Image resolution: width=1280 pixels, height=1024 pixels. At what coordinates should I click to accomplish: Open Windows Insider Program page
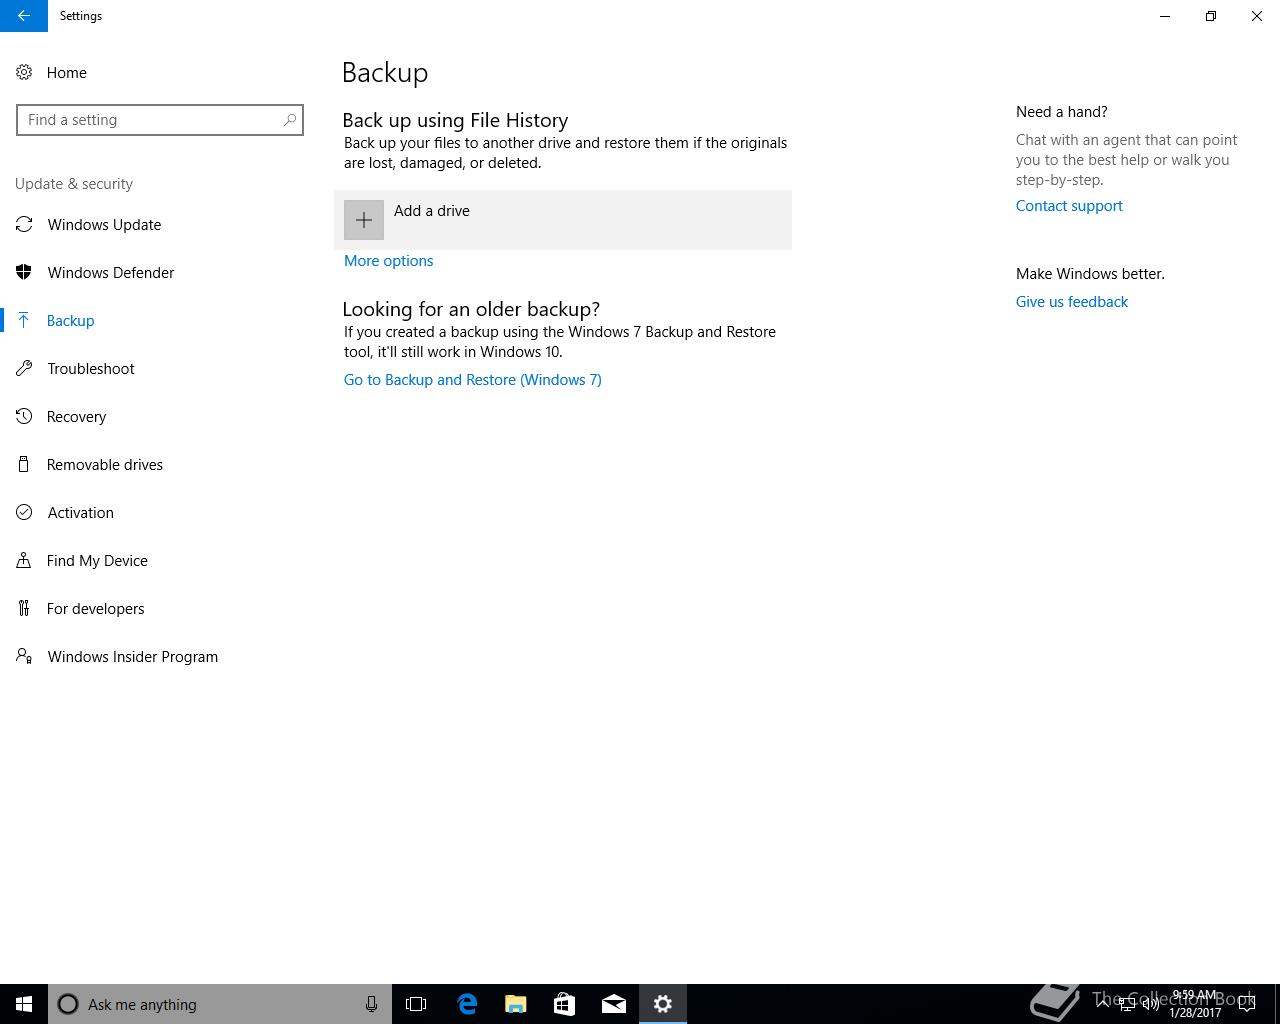click(133, 657)
